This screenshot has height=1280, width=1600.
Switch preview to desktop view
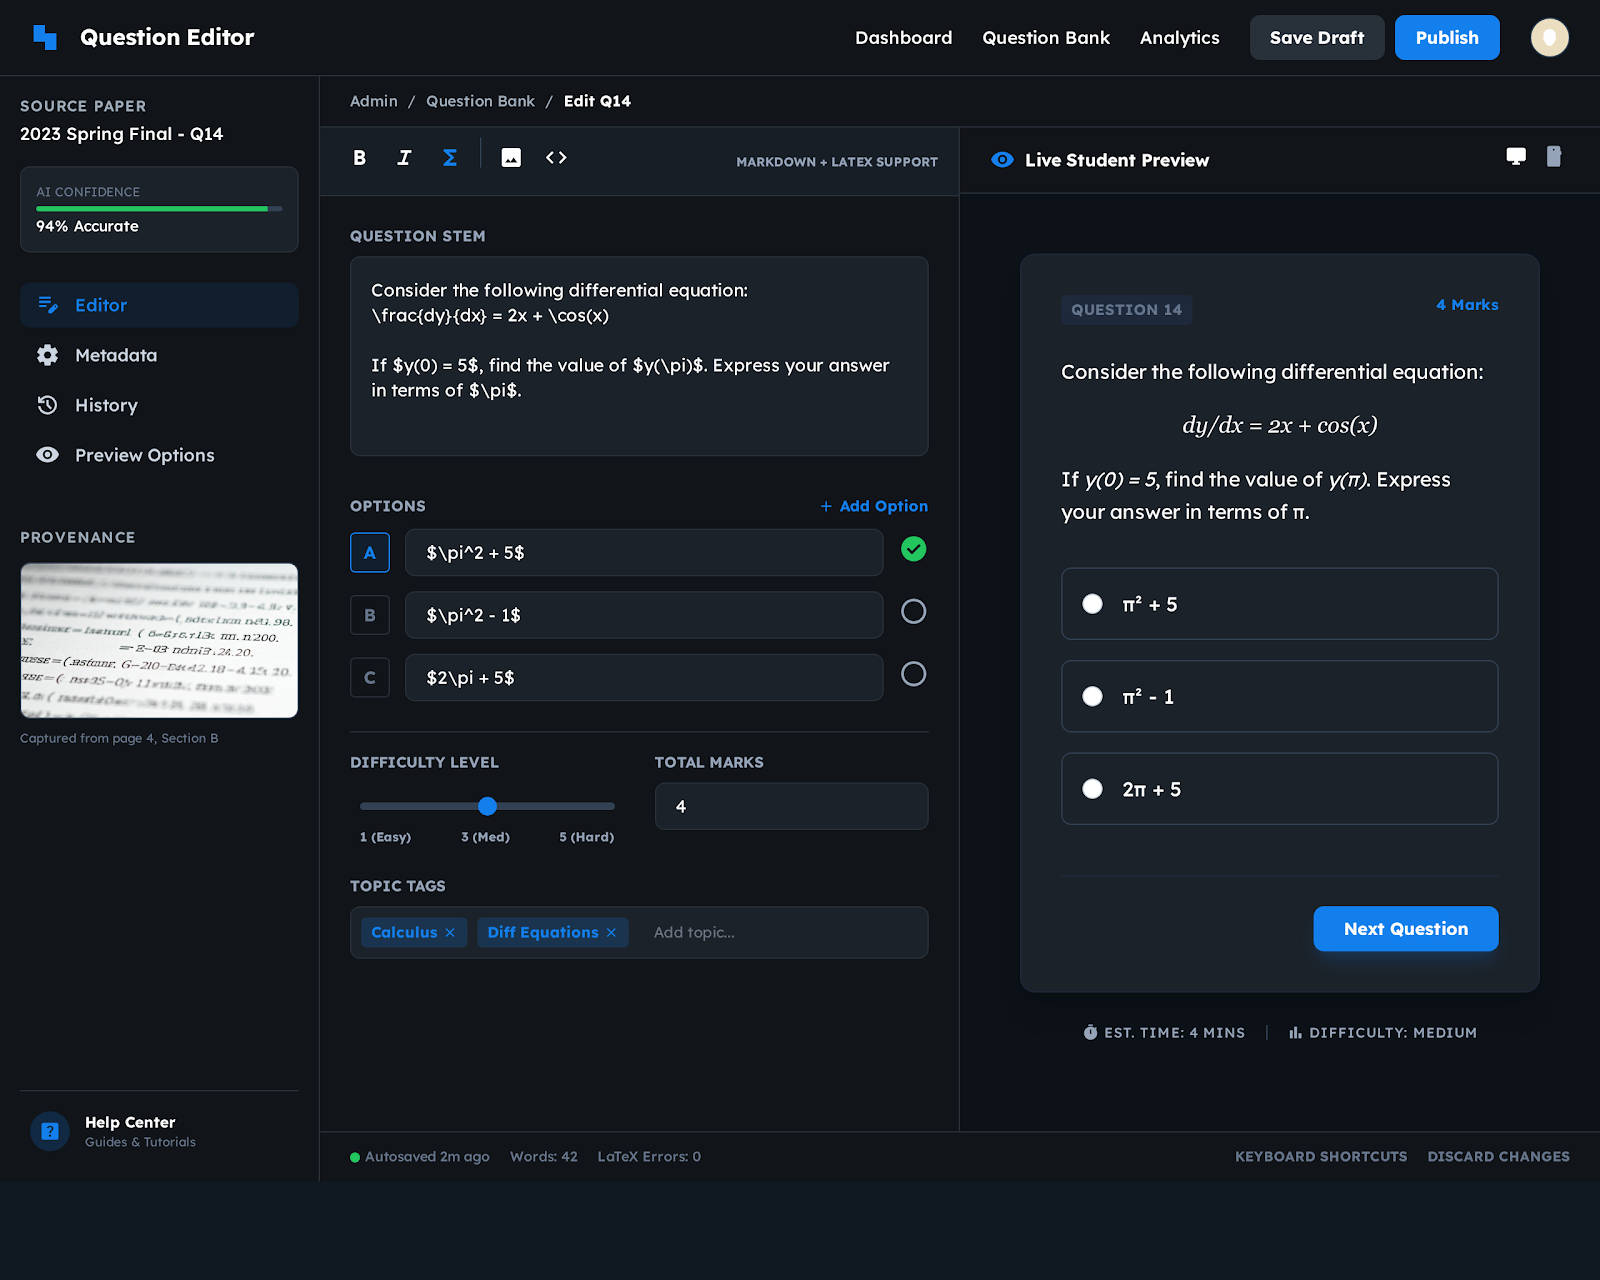(x=1515, y=157)
